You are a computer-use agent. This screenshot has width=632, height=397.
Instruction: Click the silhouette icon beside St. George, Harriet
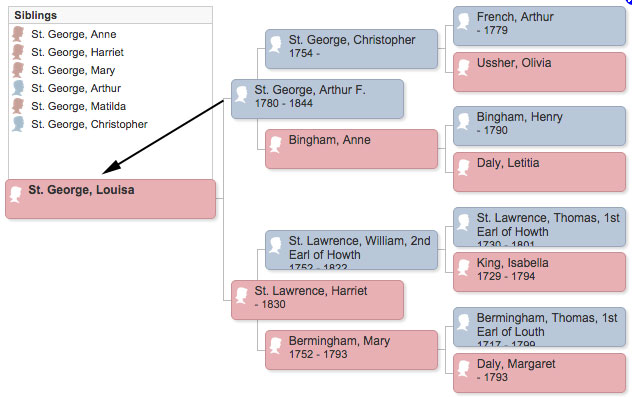18,52
